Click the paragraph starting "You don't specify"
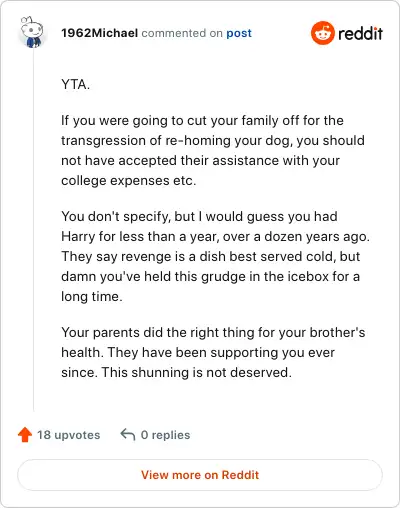Screen dimensions: 400x508 pos(215,256)
